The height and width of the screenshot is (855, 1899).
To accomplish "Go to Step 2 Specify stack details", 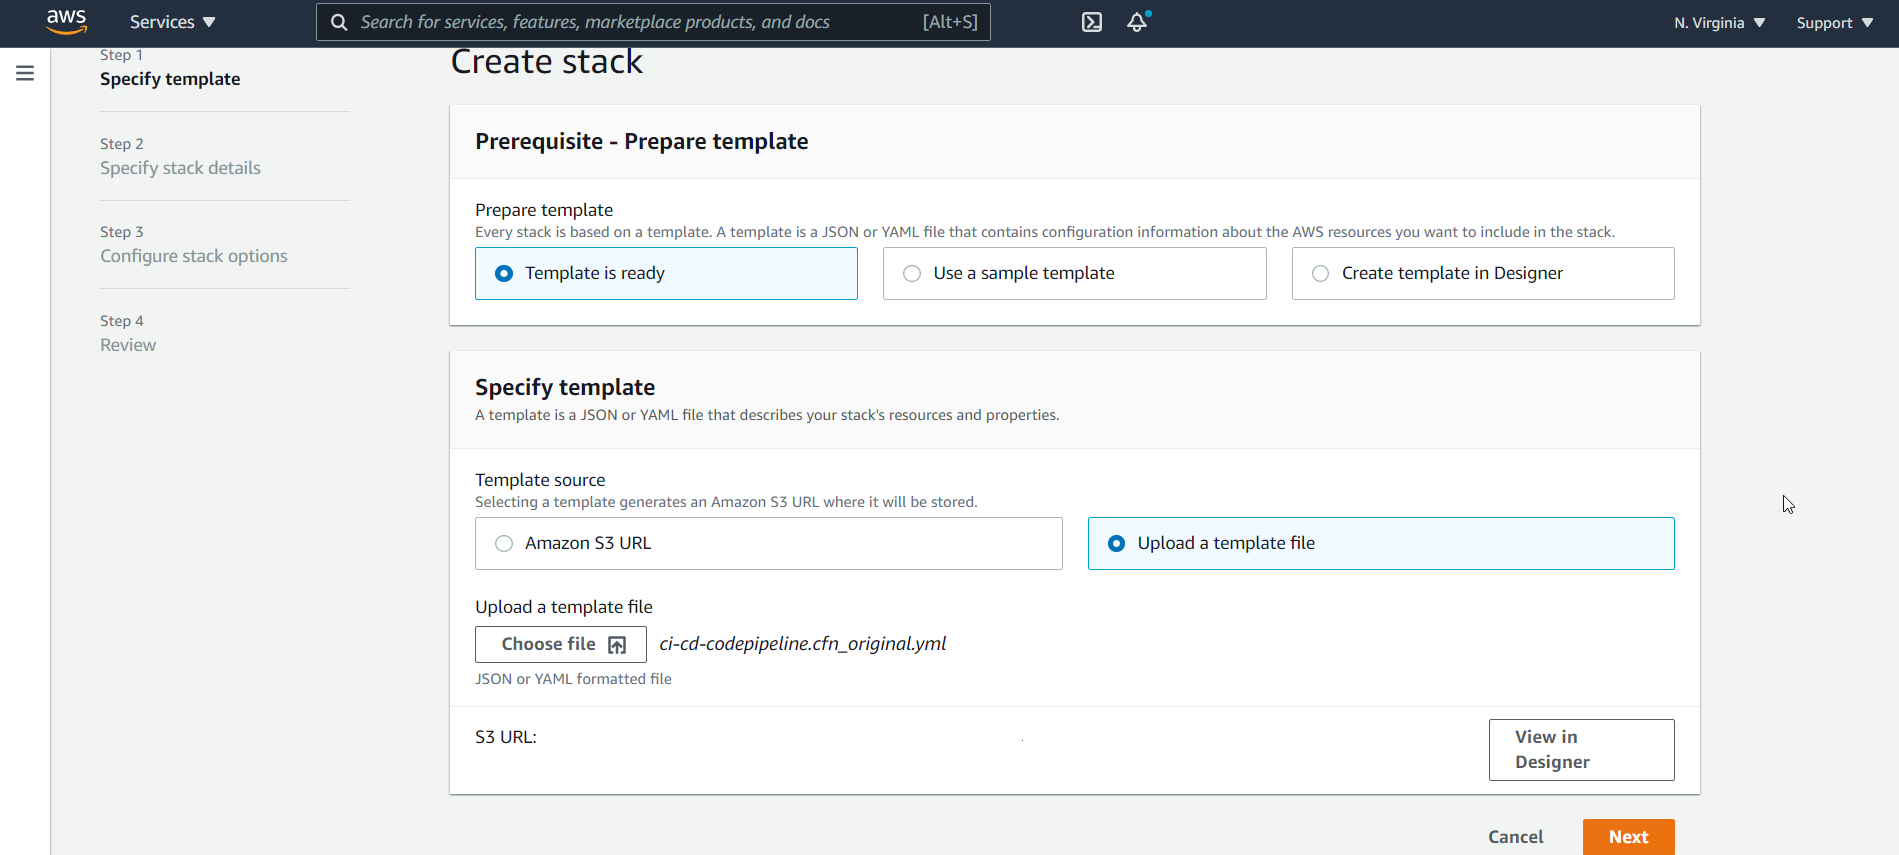I will (180, 168).
